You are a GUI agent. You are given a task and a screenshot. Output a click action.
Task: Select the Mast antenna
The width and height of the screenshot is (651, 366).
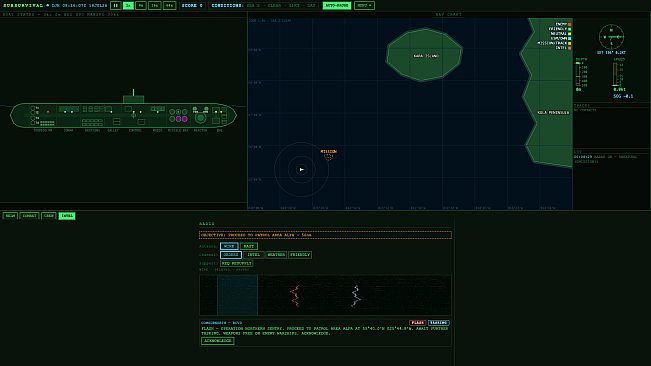pyautogui.click(x=249, y=246)
